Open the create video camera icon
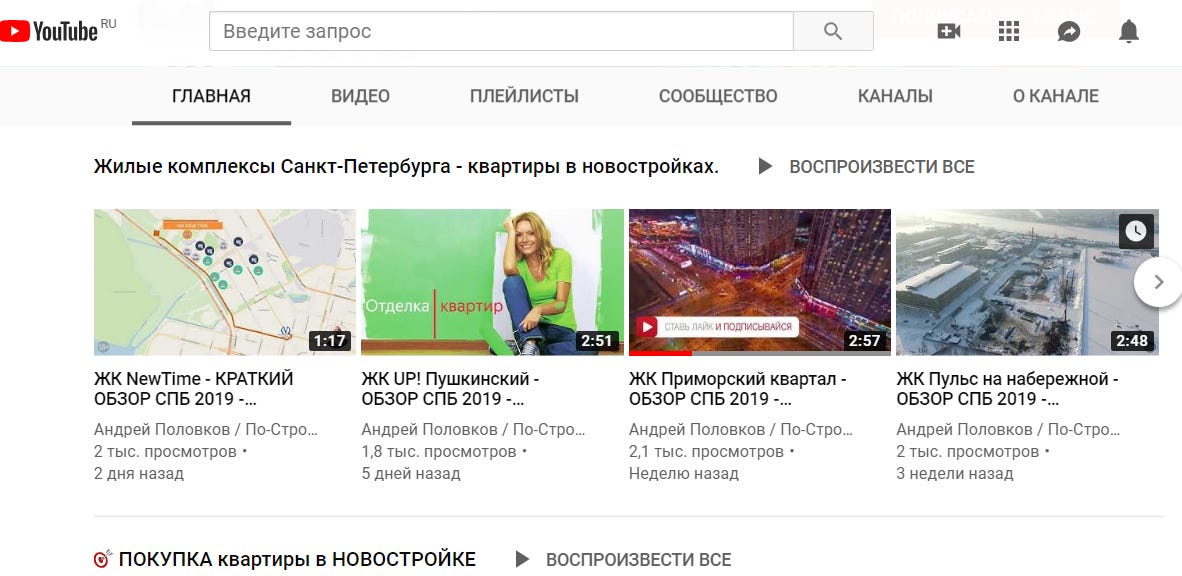The width and height of the screenshot is (1182, 576). pos(948,31)
